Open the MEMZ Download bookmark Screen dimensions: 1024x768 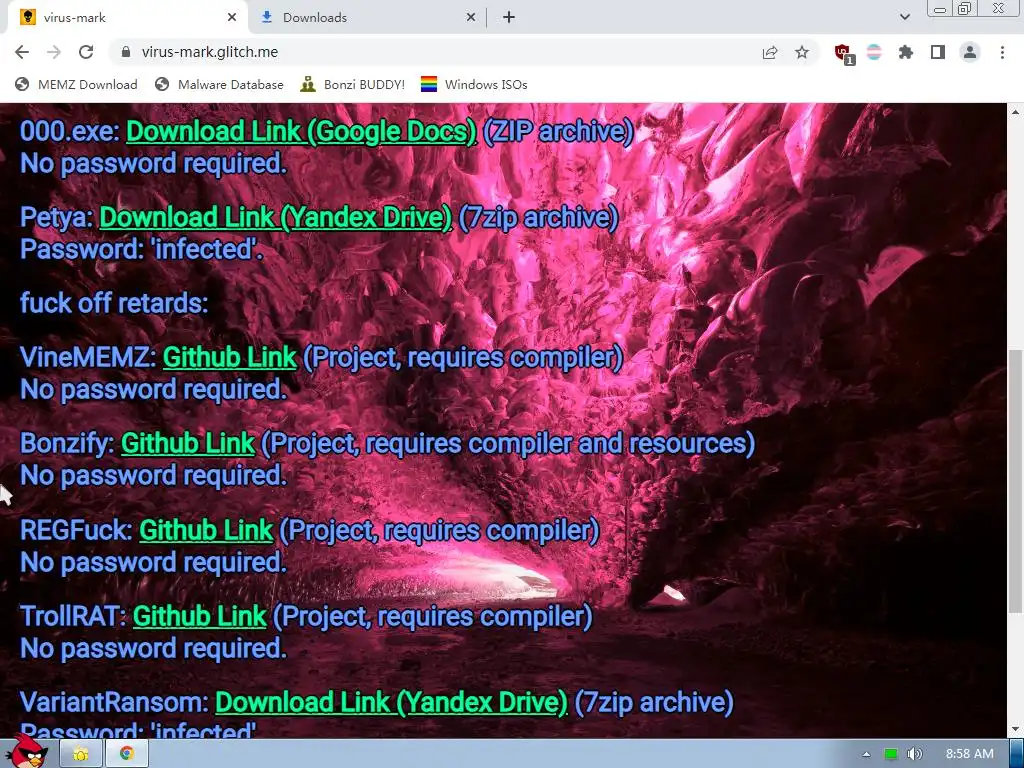point(76,84)
